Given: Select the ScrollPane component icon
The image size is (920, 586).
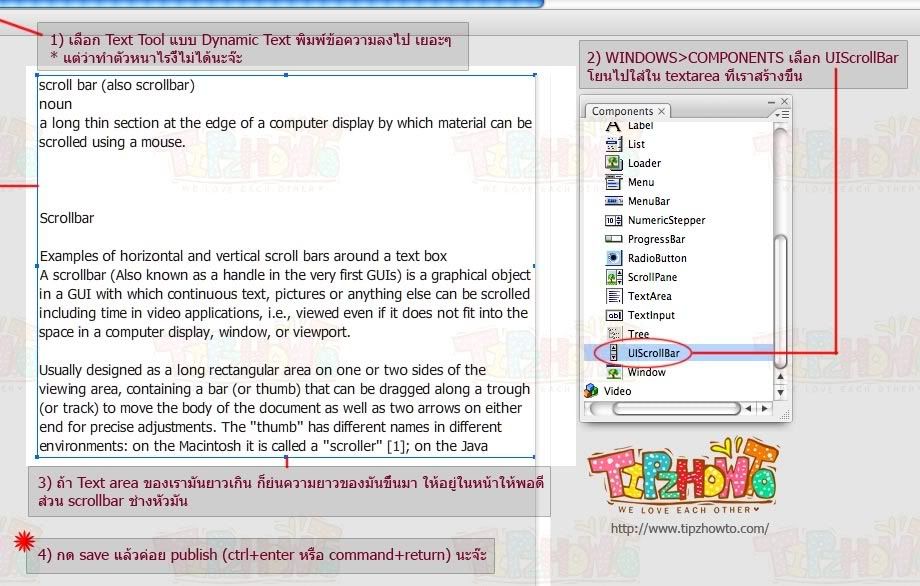Looking at the screenshot, I should point(614,277).
